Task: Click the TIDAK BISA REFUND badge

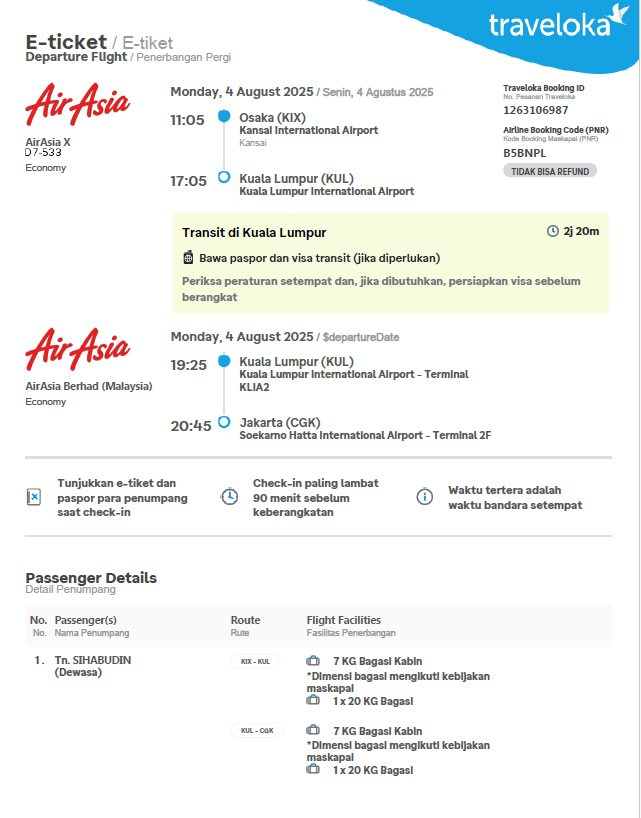Action: (549, 171)
